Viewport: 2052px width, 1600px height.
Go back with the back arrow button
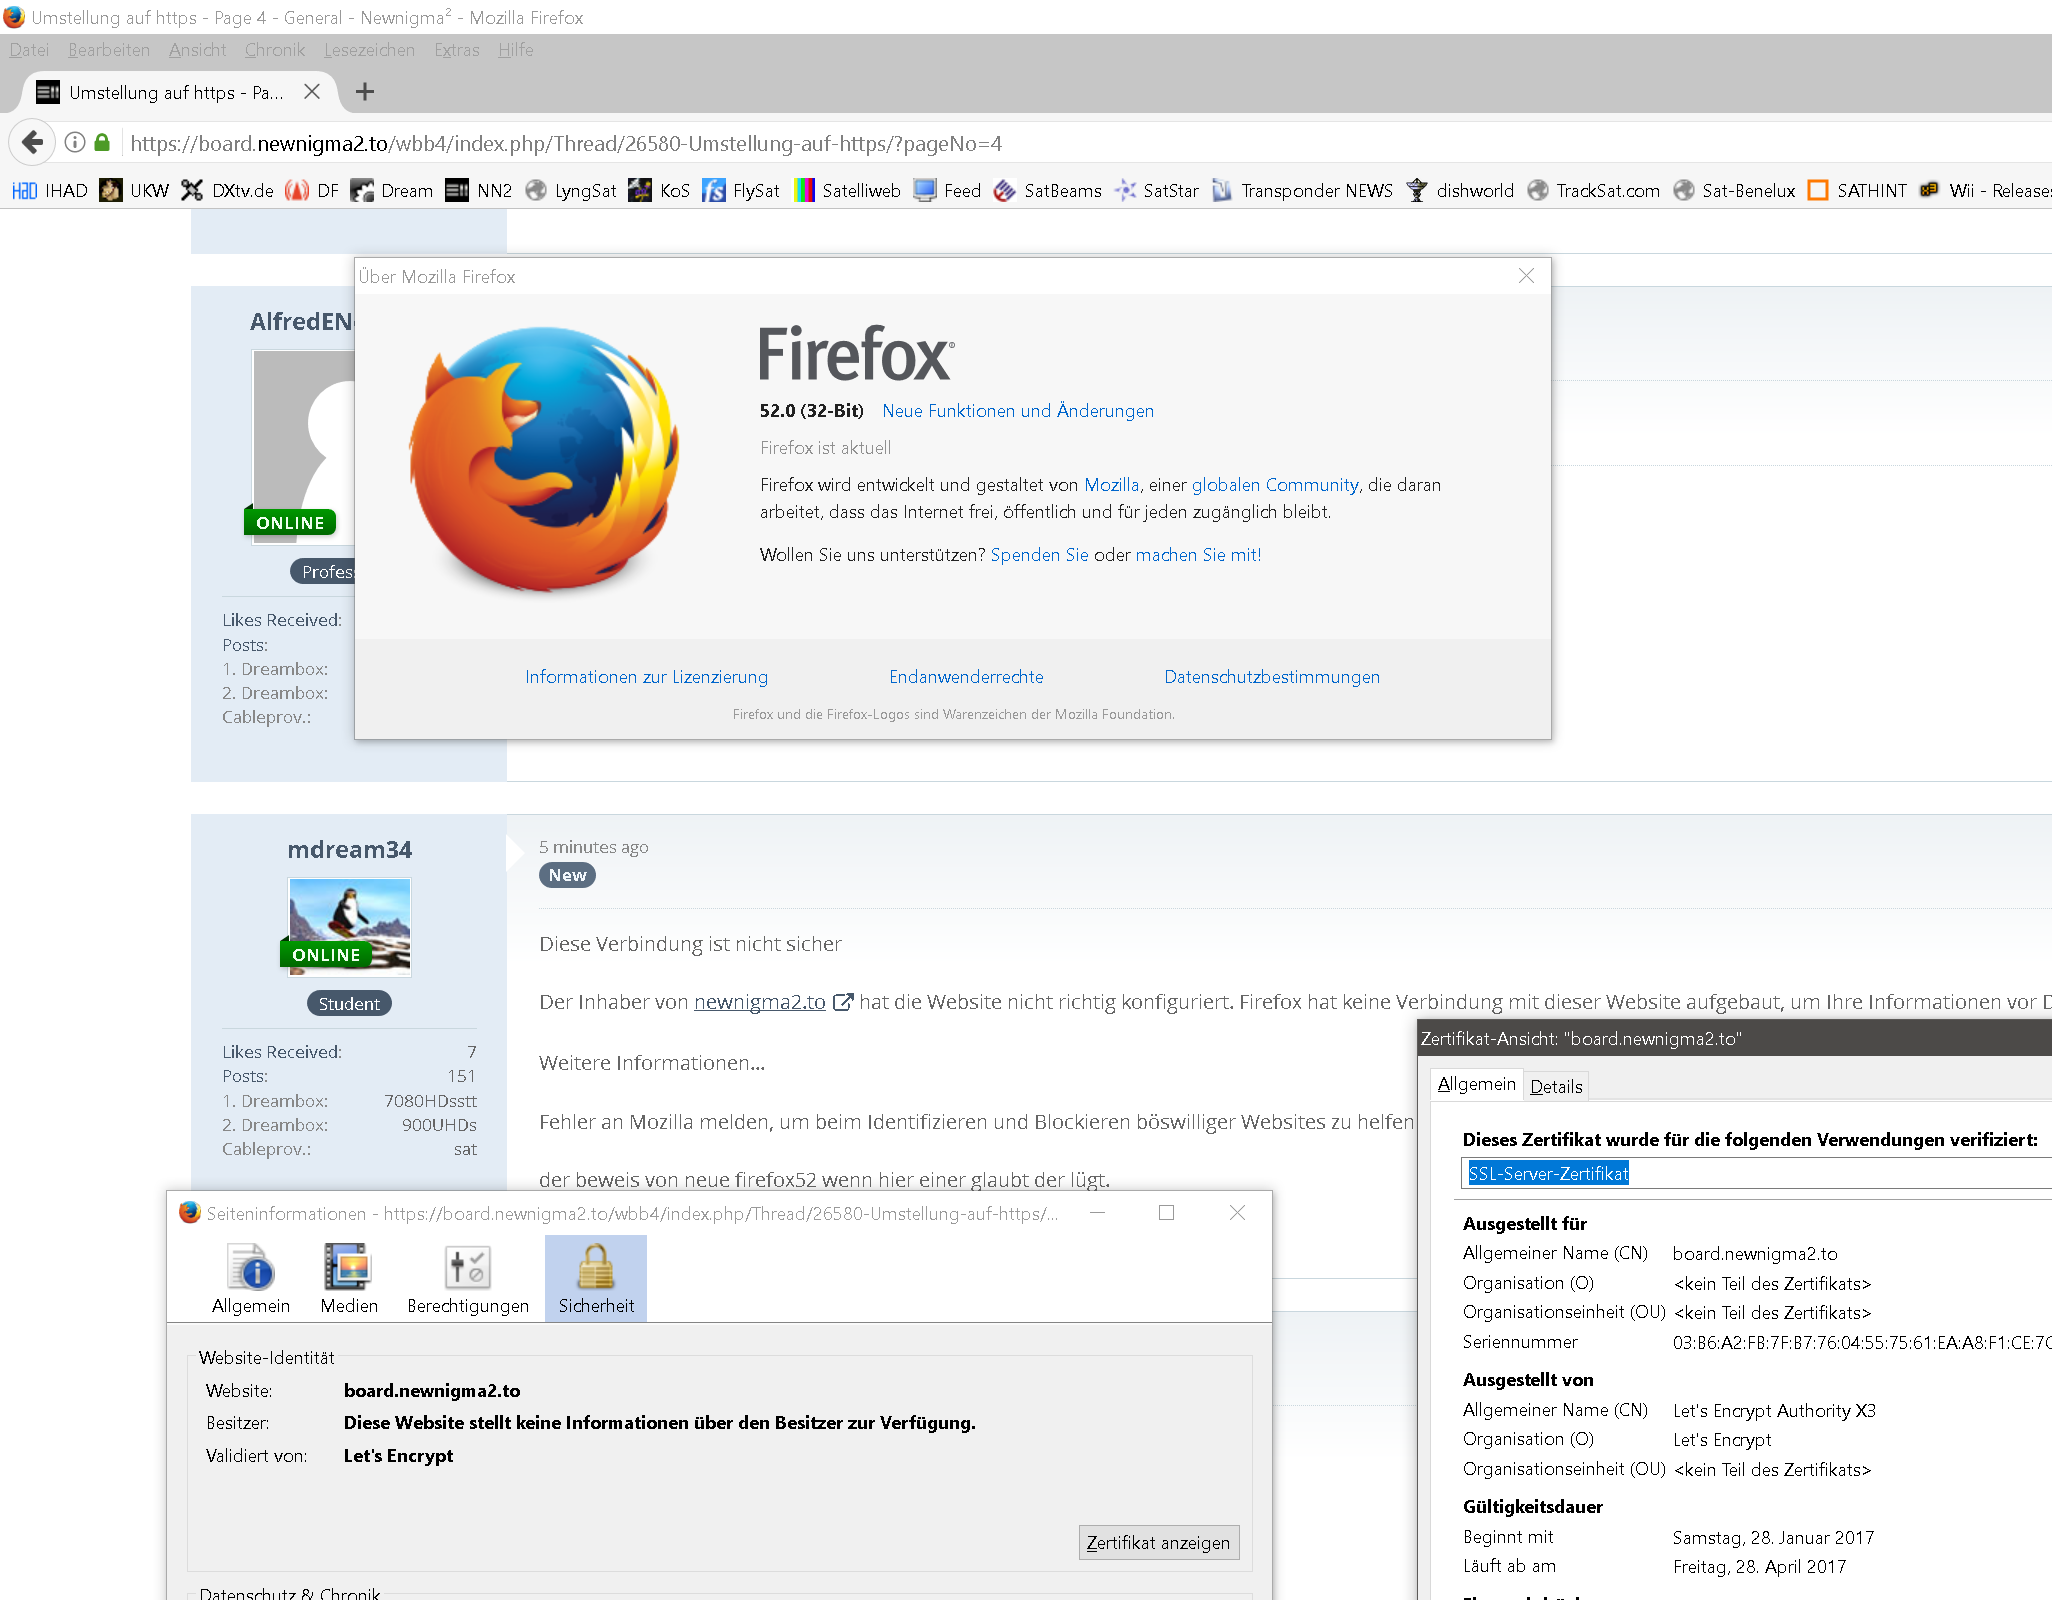tap(33, 143)
